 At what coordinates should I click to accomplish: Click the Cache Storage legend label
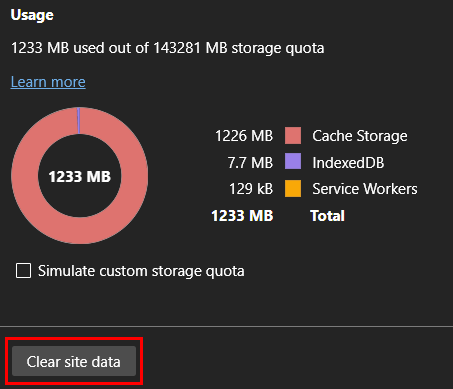[360, 136]
